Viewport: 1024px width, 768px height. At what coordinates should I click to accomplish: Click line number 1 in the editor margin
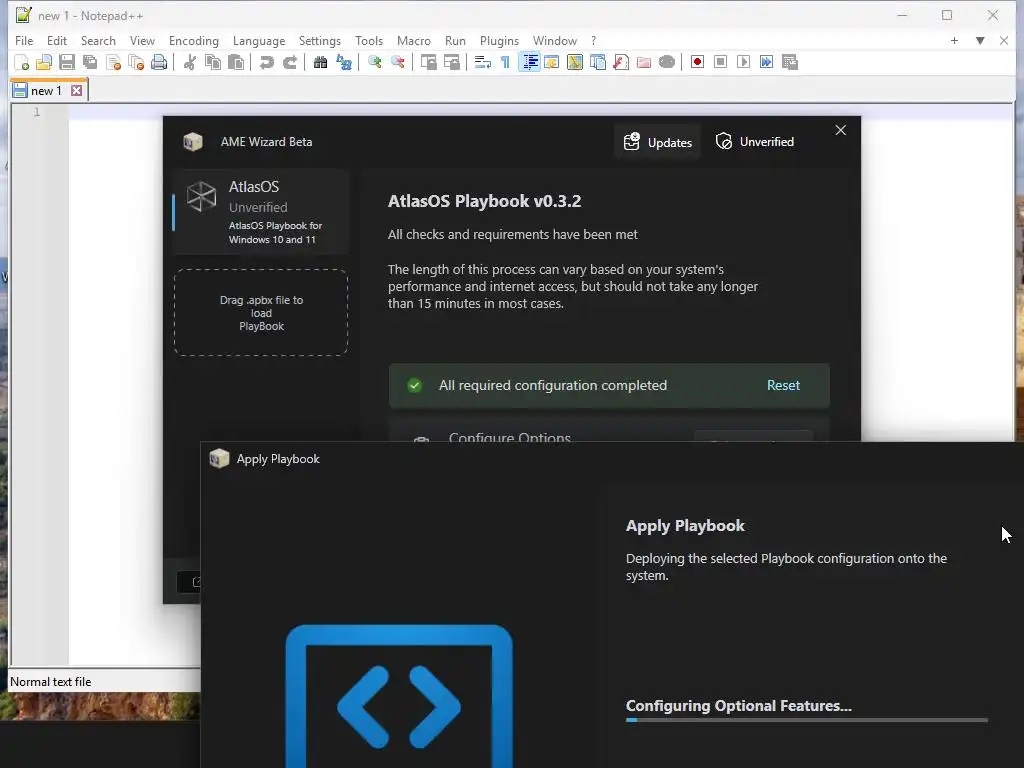point(37,112)
